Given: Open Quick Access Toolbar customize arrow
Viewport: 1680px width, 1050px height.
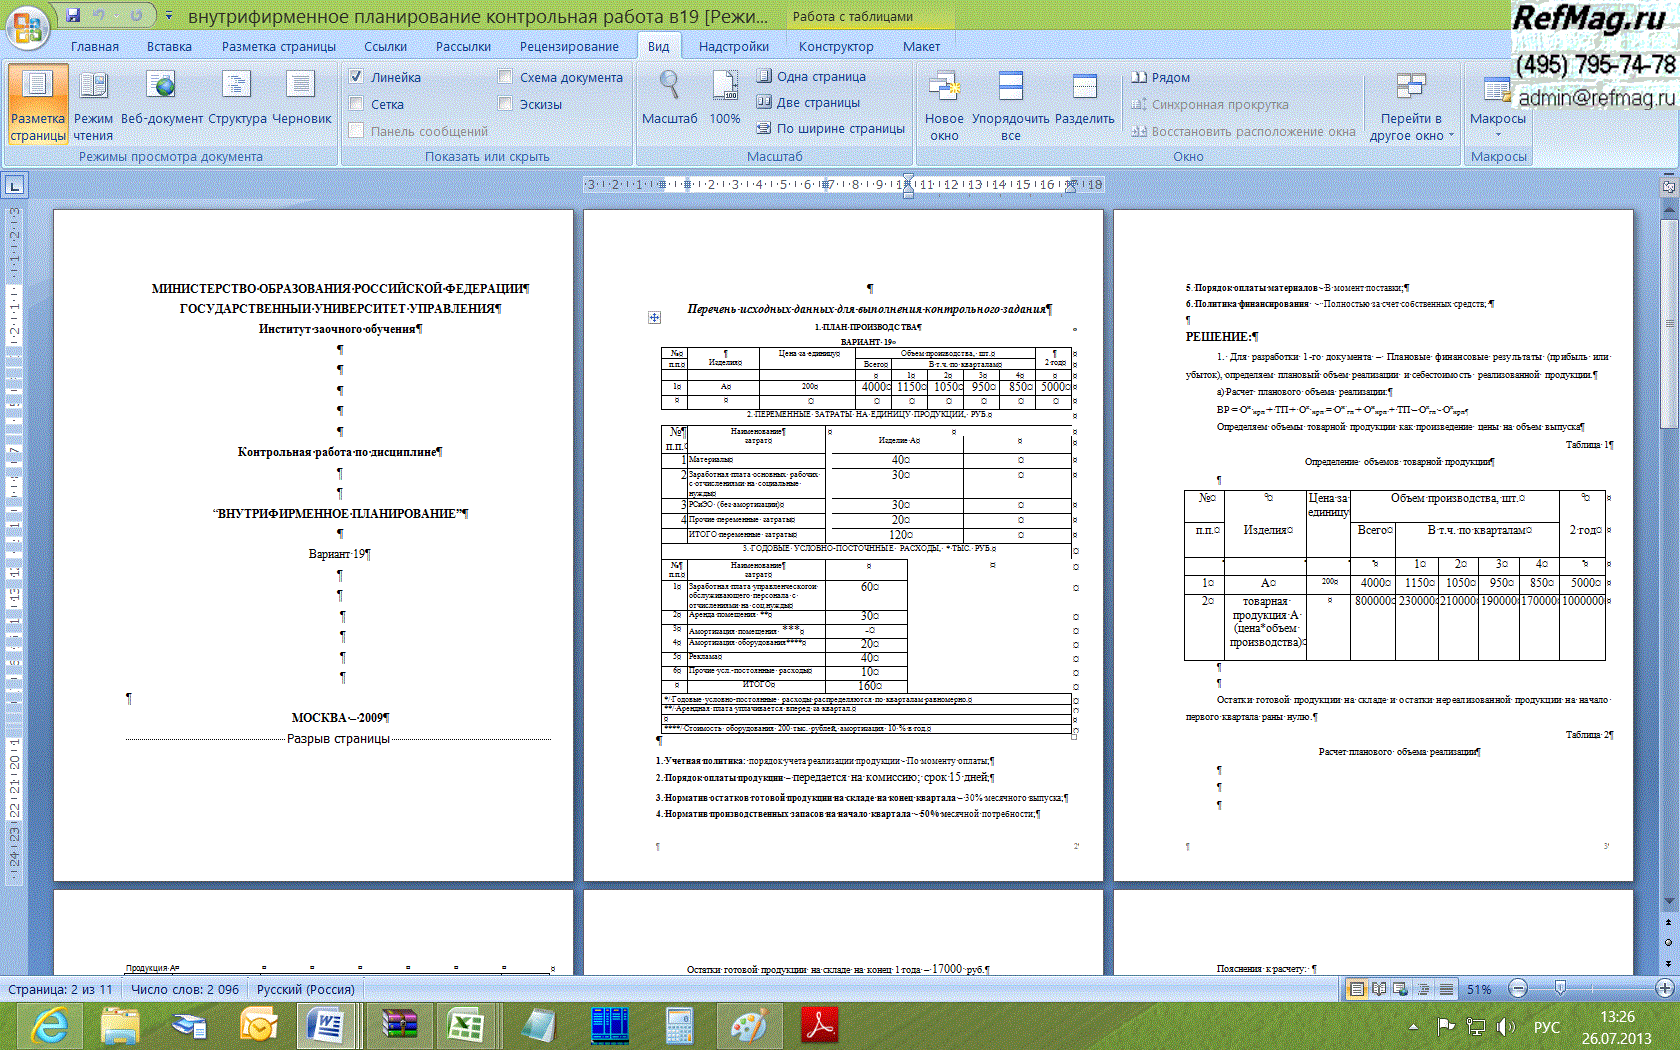Looking at the screenshot, I should [169, 16].
